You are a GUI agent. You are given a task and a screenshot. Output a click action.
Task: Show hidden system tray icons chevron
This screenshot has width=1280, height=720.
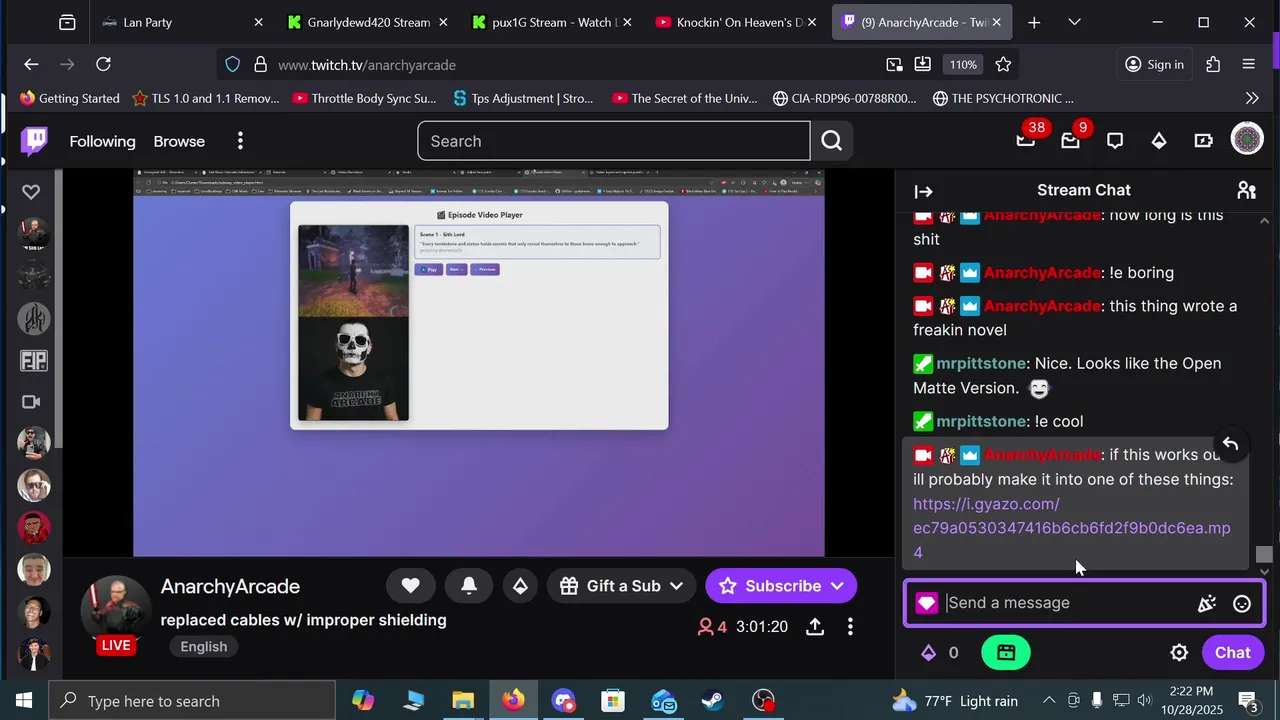tap(1048, 701)
